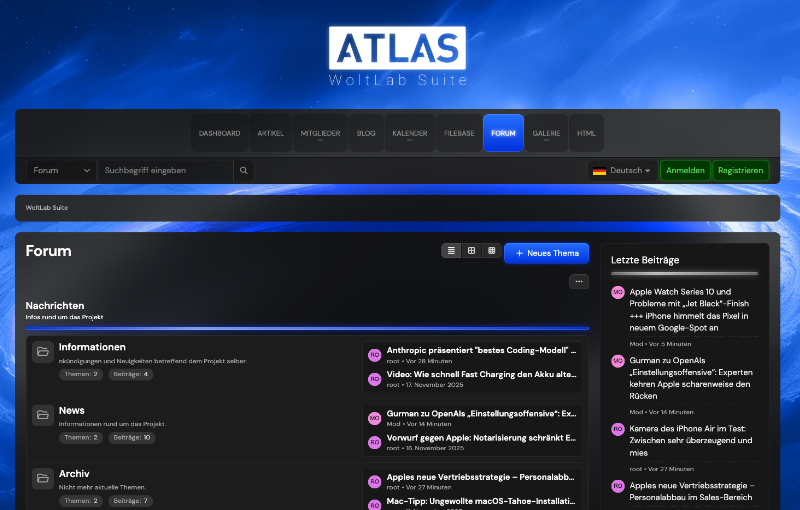
Task: Switch to the dense grid view
Action: click(x=490, y=251)
